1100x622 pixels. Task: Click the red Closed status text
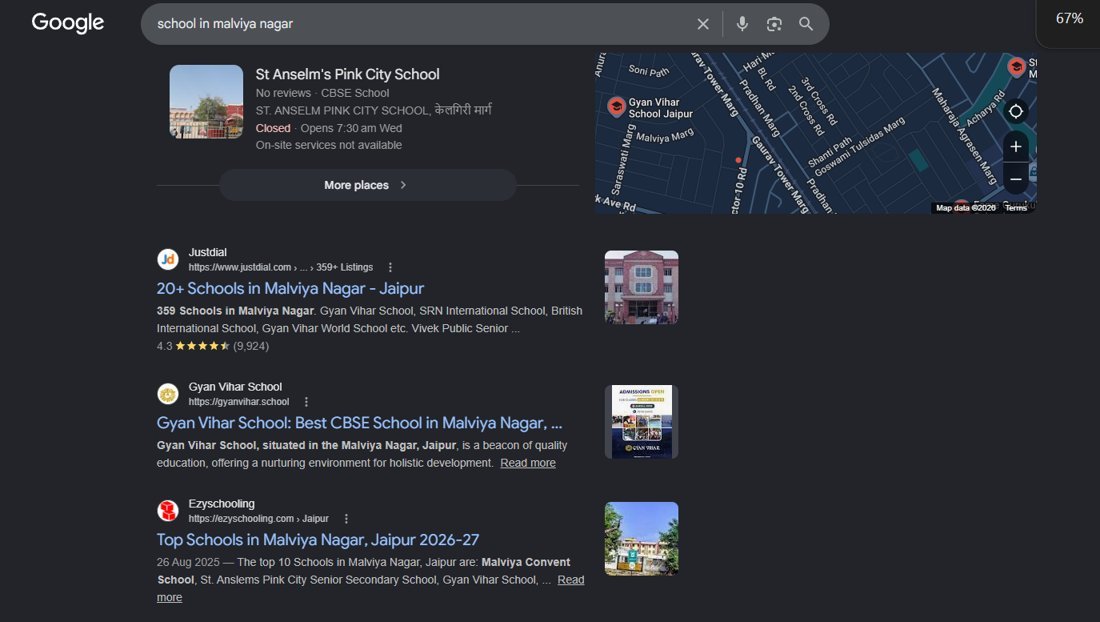point(273,128)
